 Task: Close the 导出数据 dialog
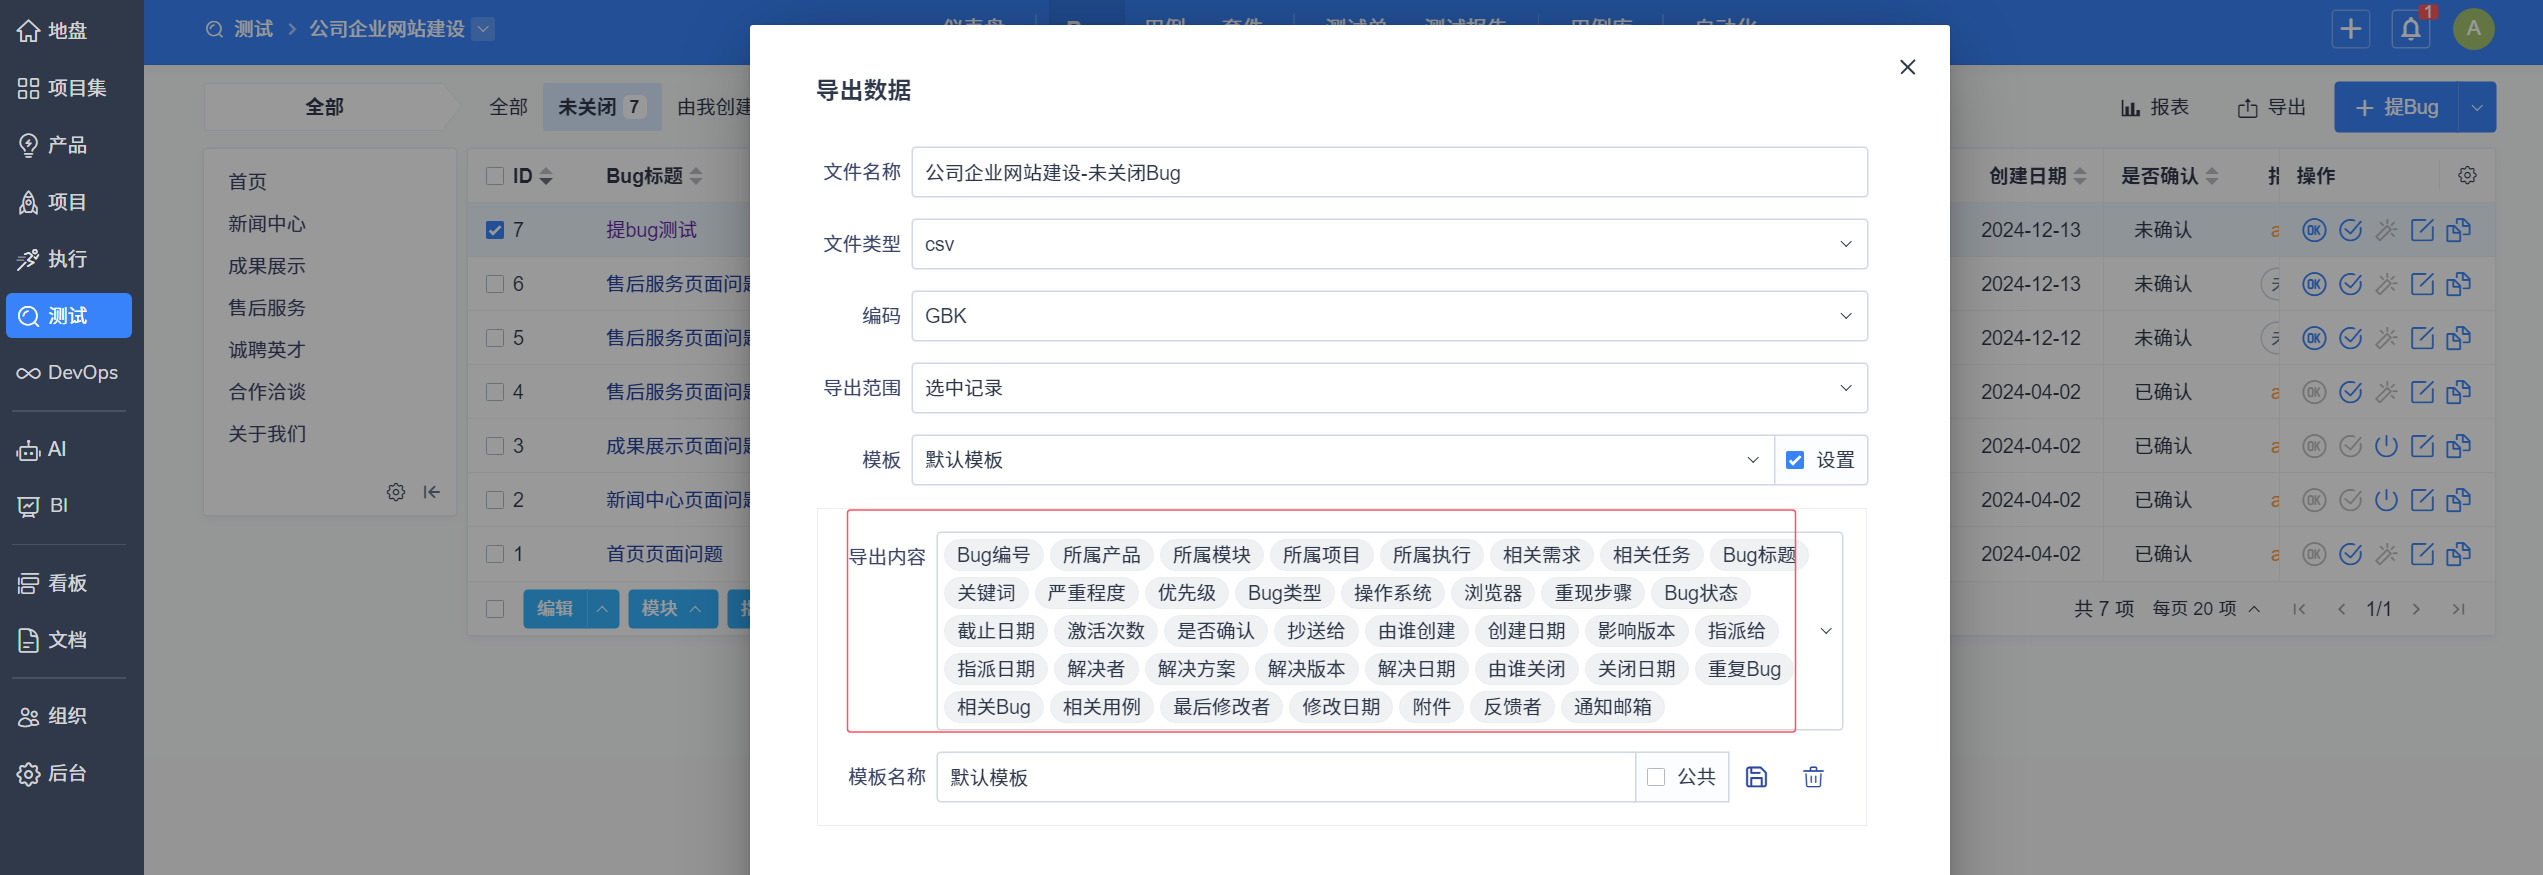click(1907, 67)
